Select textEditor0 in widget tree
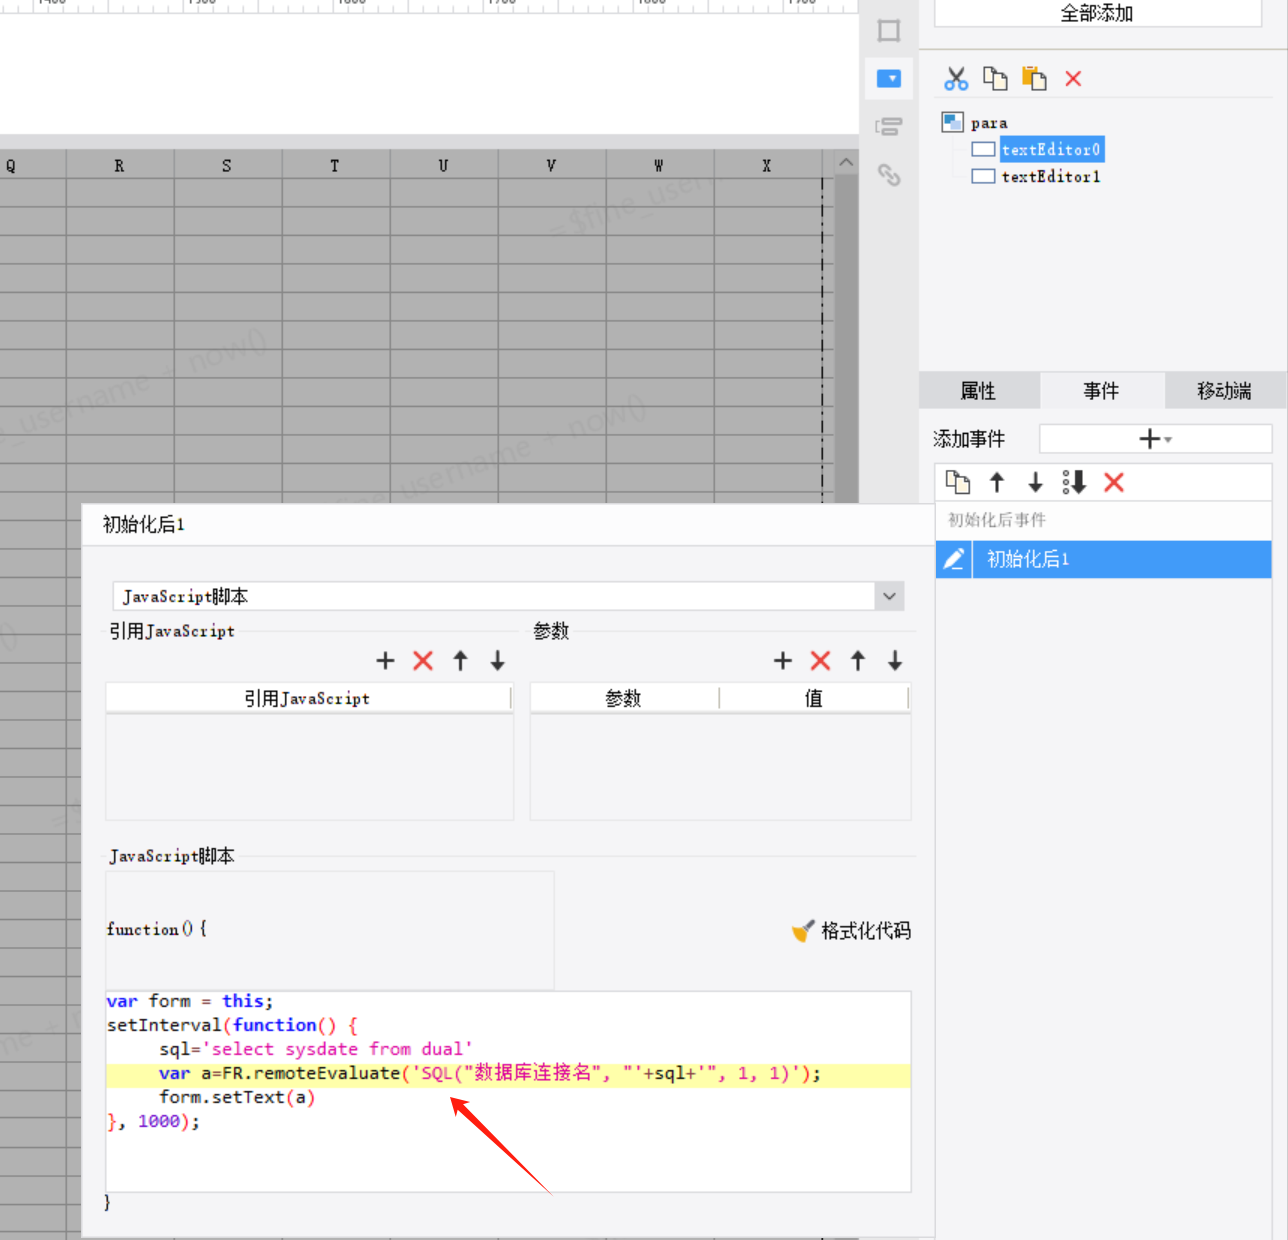Image resolution: width=1288 pixels, height=1240 pixels. [1051, 149]
